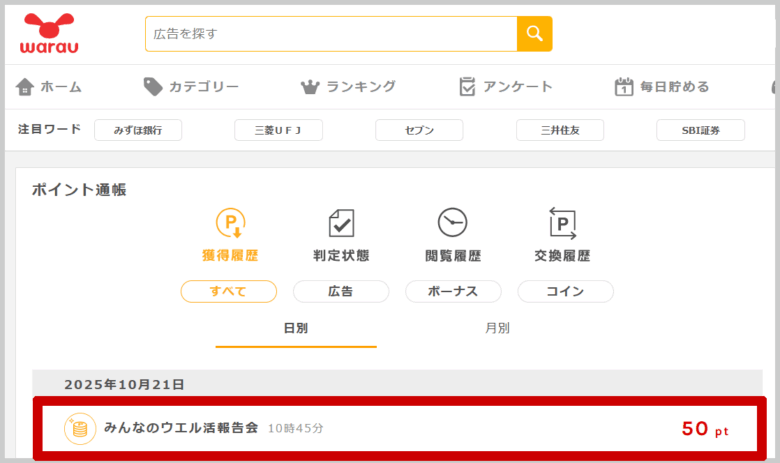This screenshot has height=463, width=780.
Task: Open the 判定状態 checklist icon
Action: point(341,222)
